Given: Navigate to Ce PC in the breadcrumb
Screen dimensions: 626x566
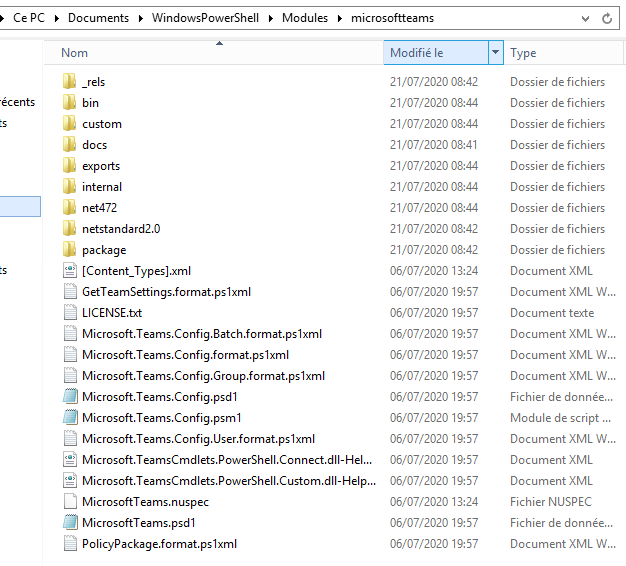Looking at the screenshot, I should [29, 18].
